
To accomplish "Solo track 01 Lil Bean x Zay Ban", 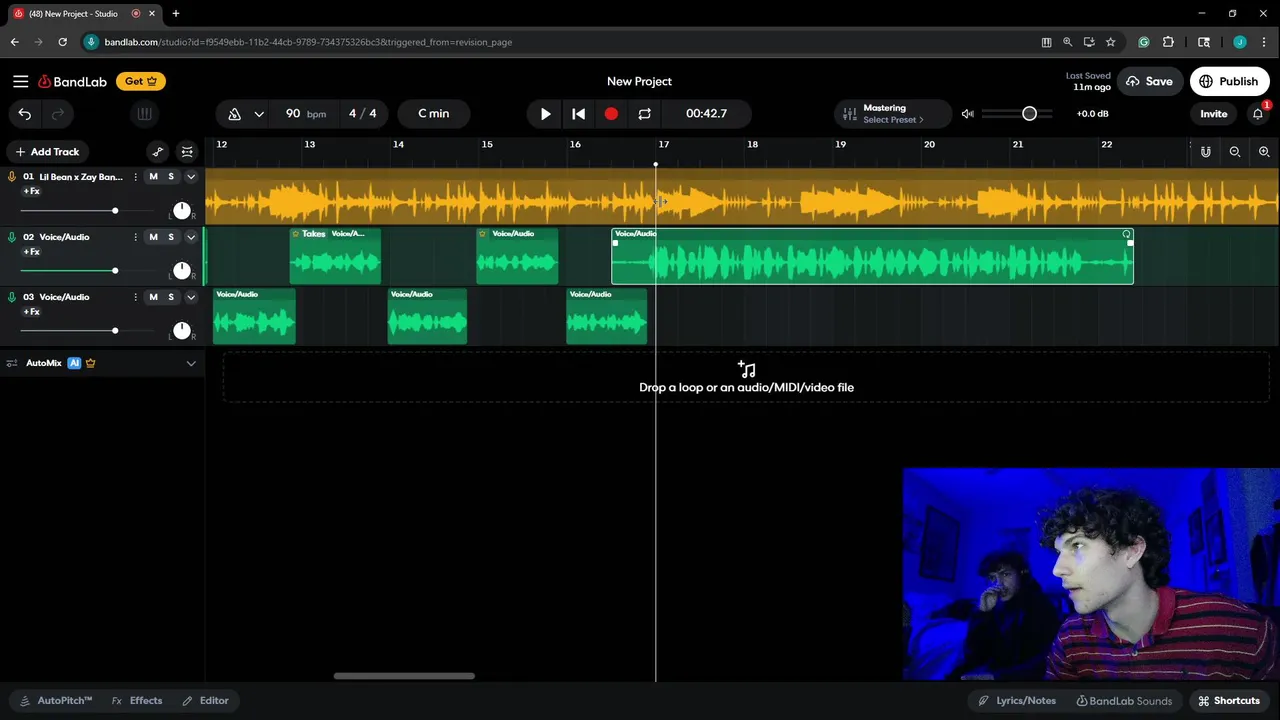I will pyautogui.click(x=171, y=177).
